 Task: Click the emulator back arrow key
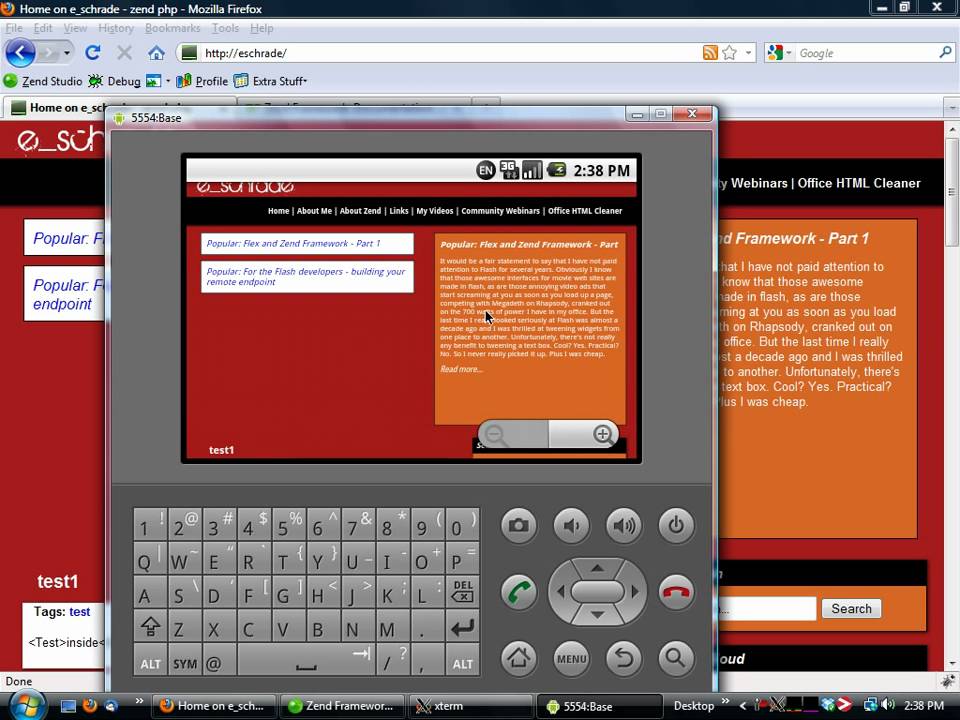click(624, 658)
